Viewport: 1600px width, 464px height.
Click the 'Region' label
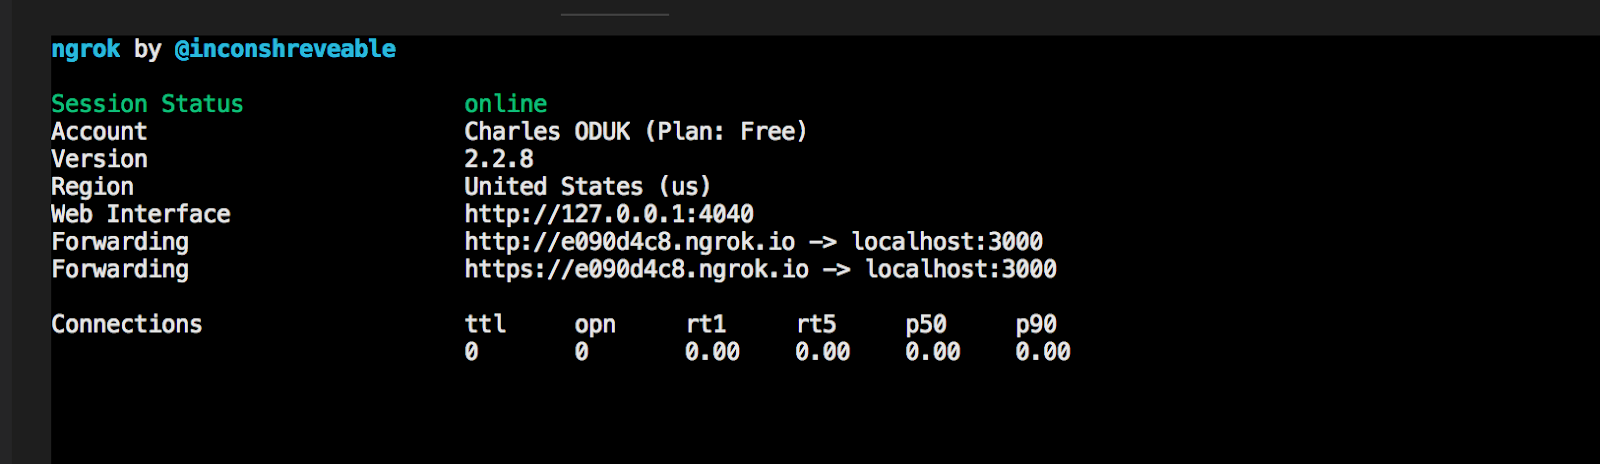(92, 187)
